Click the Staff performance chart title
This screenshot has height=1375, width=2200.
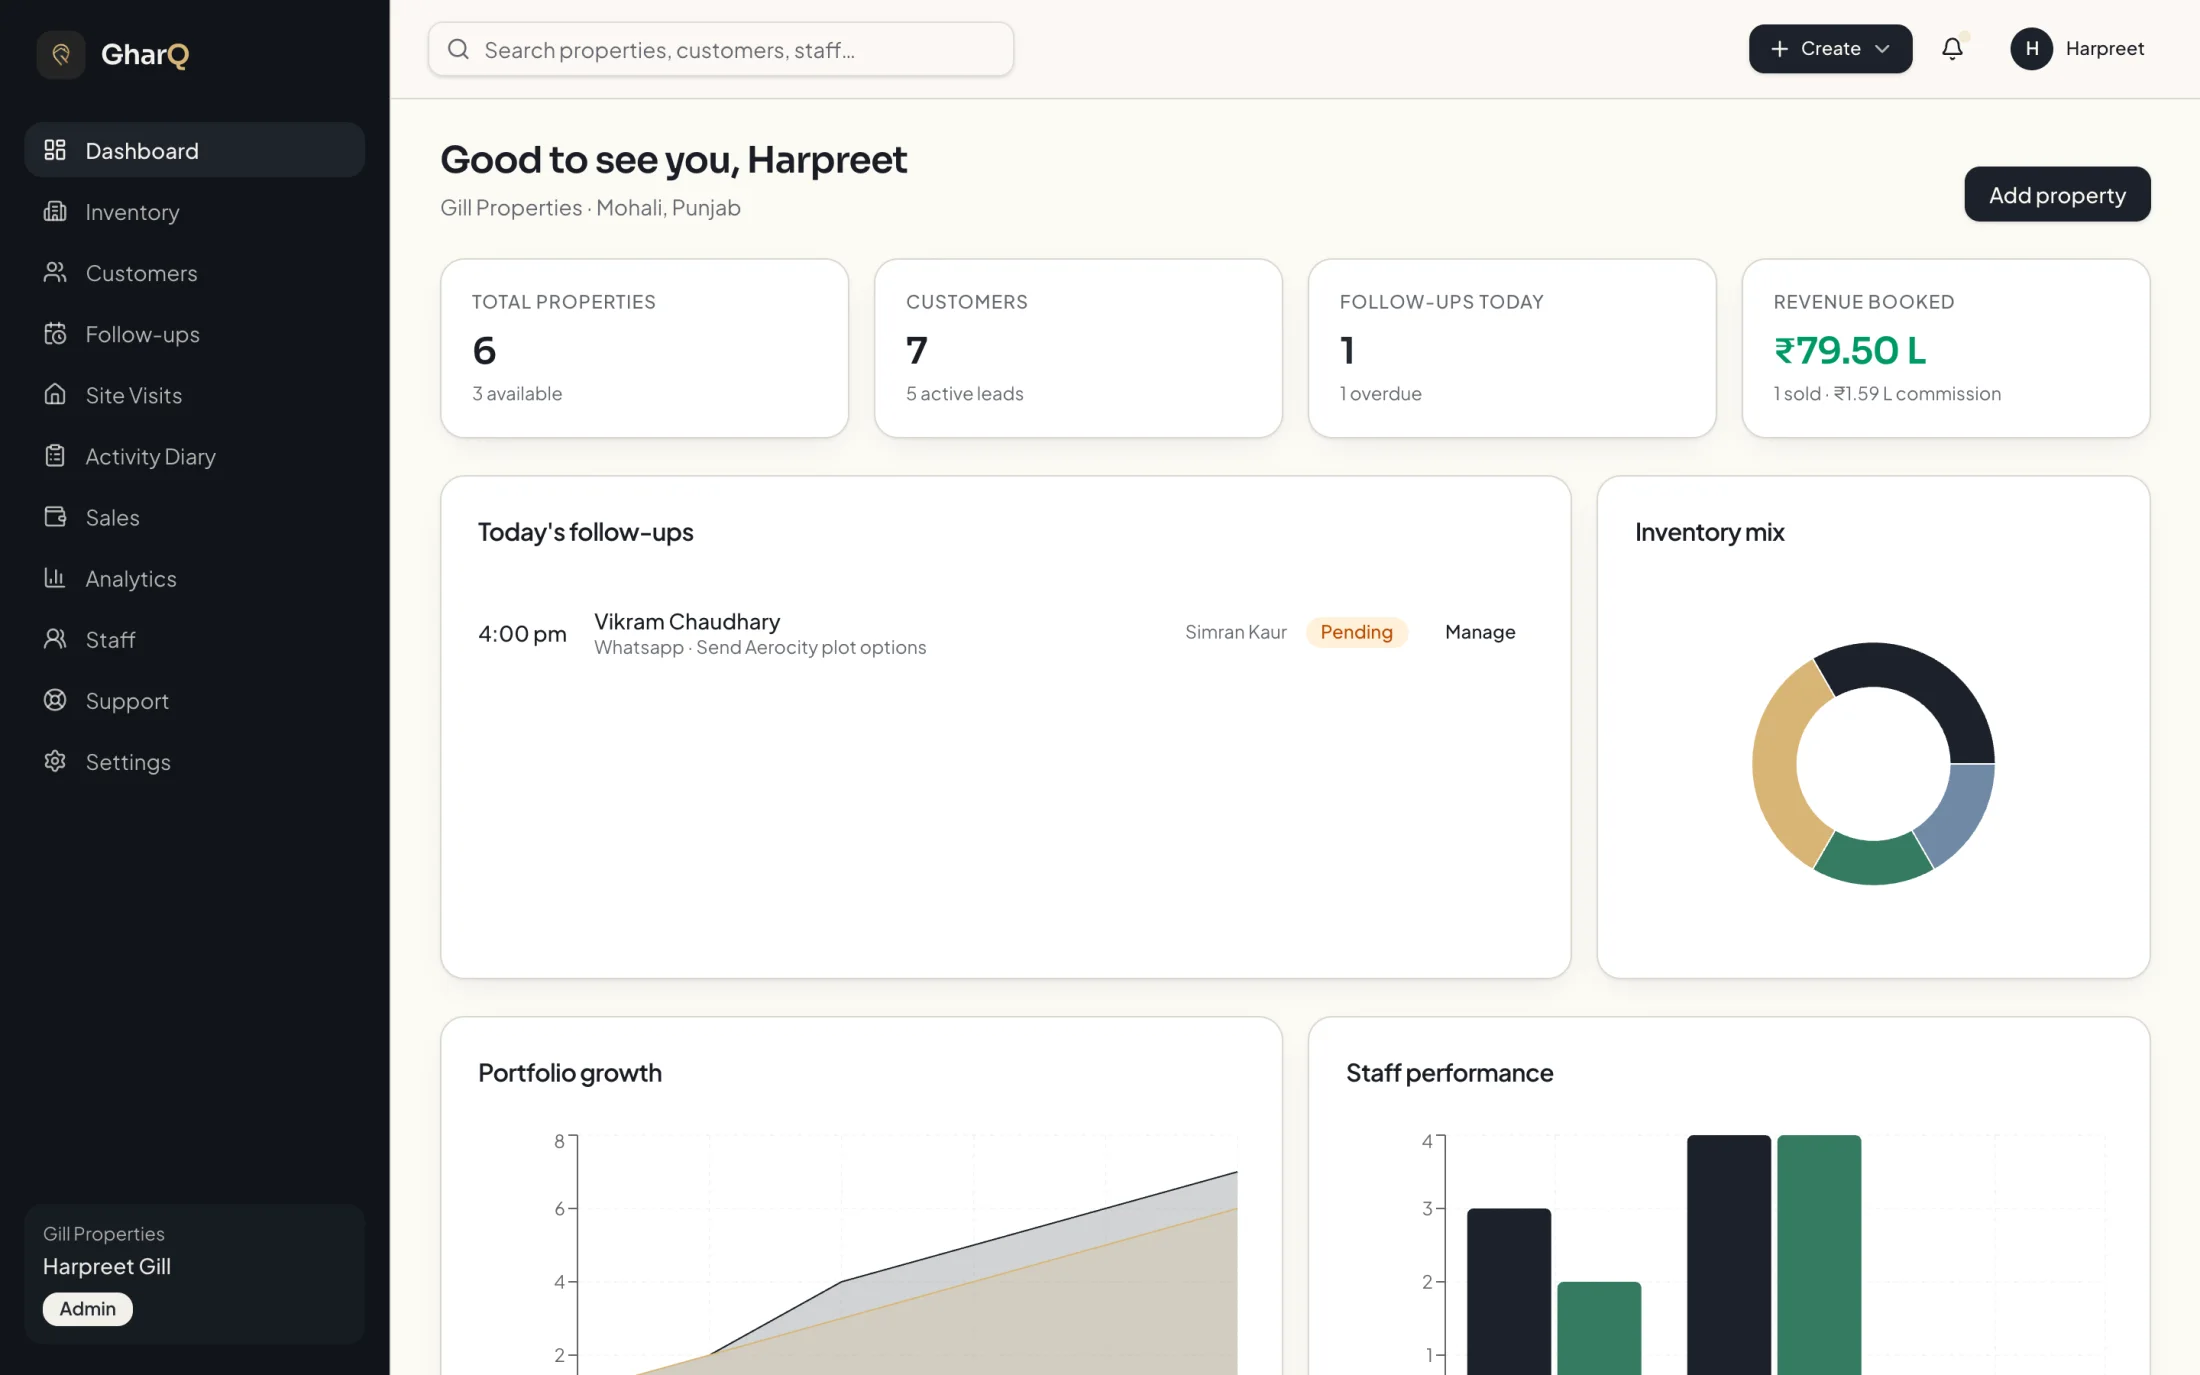(1449, 1073)
